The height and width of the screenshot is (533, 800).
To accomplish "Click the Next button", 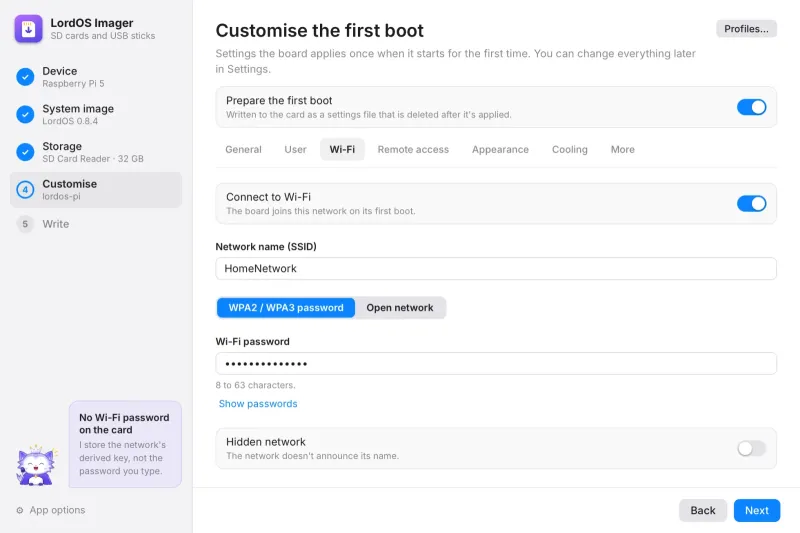I will (757, 511).
